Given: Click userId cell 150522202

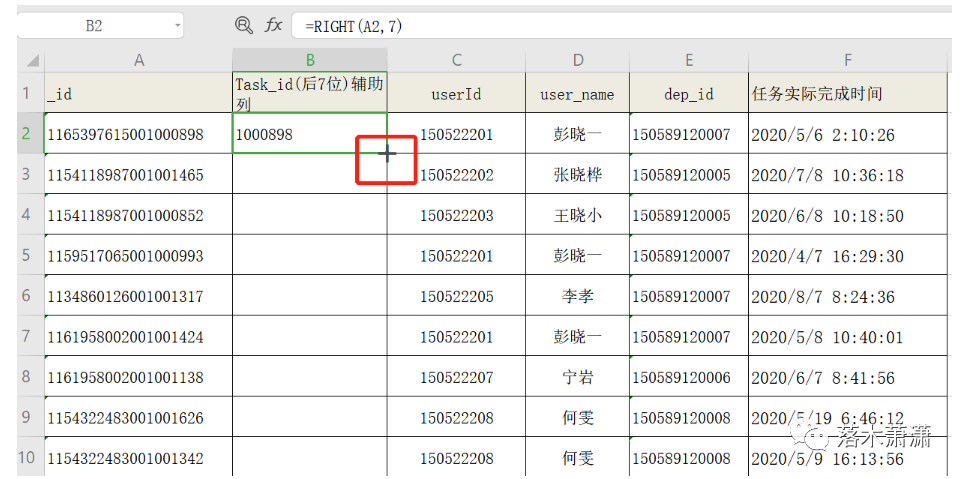Looking at the screenshot, I should (456, 174).
